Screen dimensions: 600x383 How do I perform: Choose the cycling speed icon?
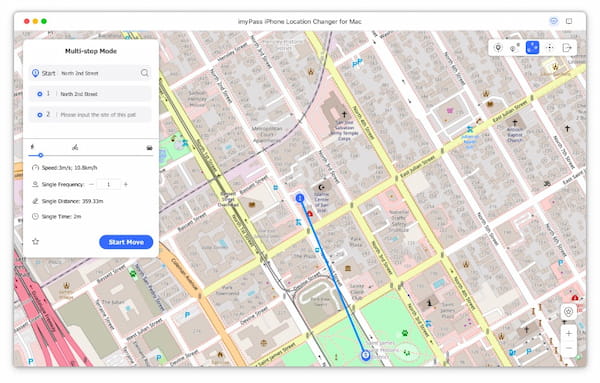75,147
